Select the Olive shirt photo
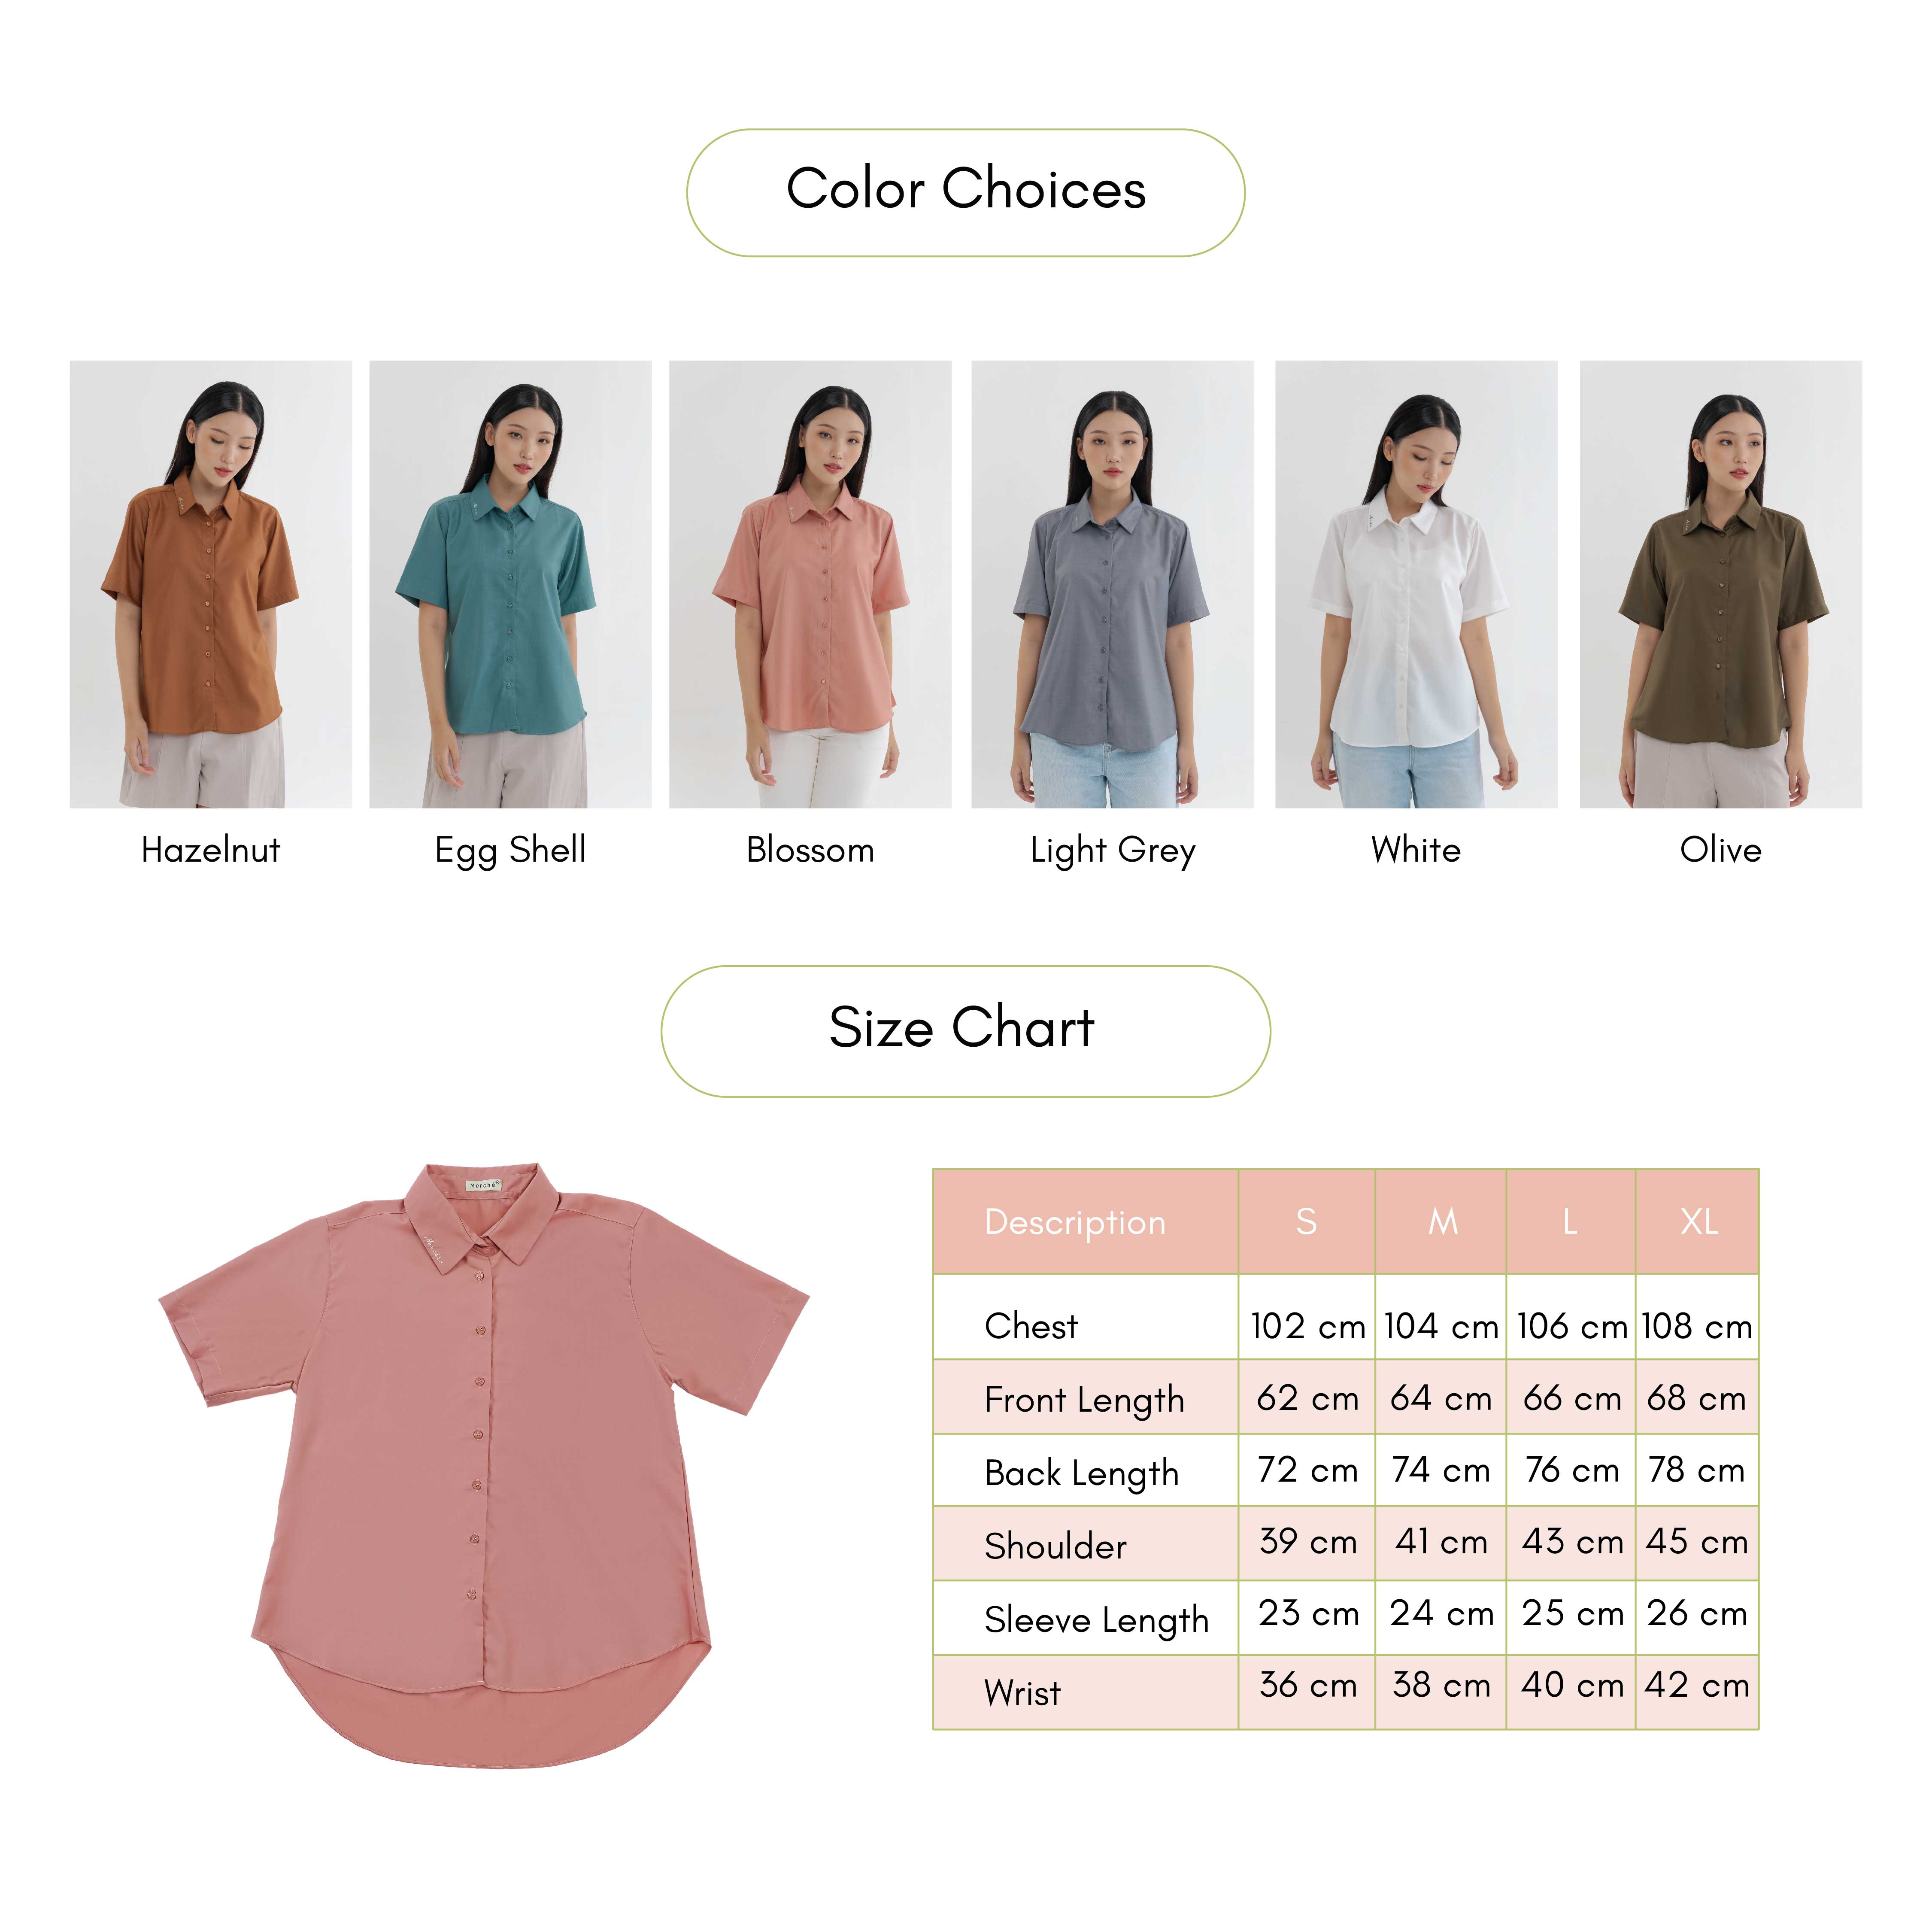Viewport: 1932px width, 1932px height. click(1720, 584)
